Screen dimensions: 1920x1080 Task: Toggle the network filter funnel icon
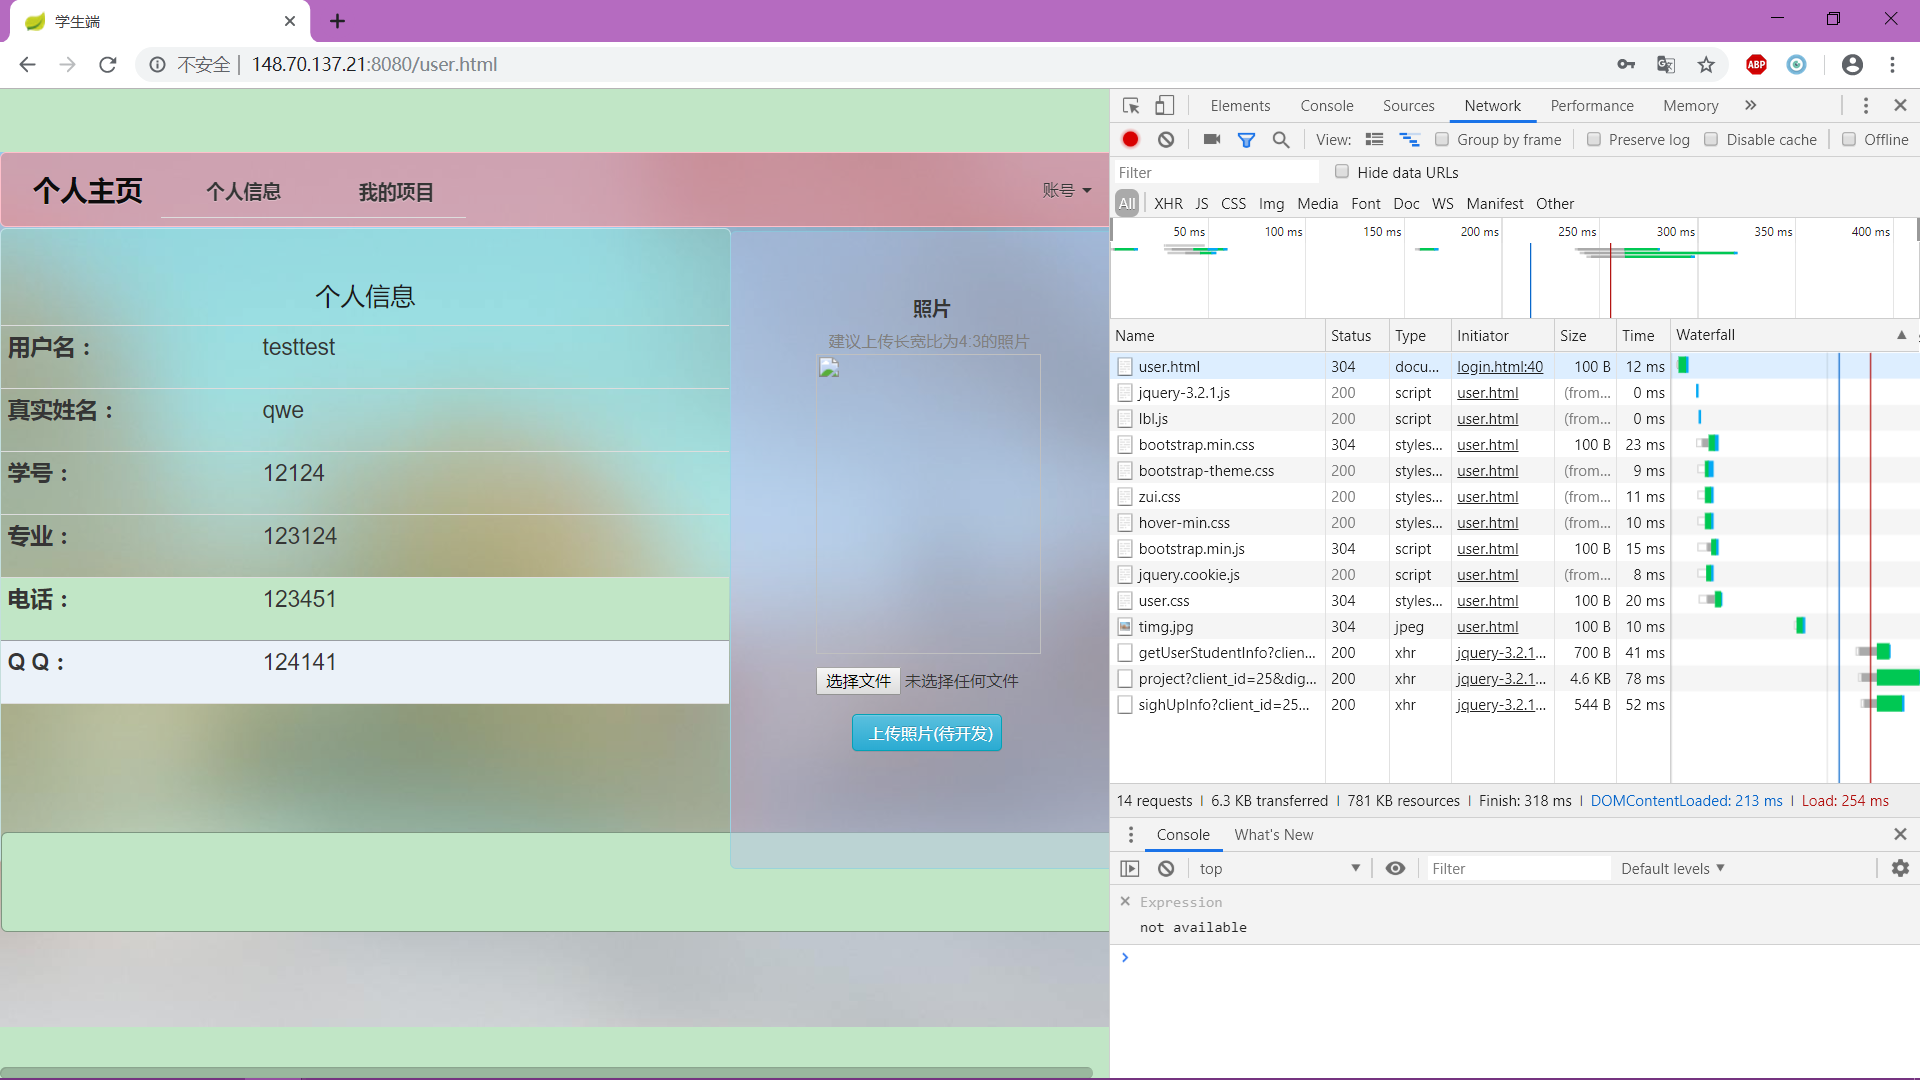point(1246,140)
